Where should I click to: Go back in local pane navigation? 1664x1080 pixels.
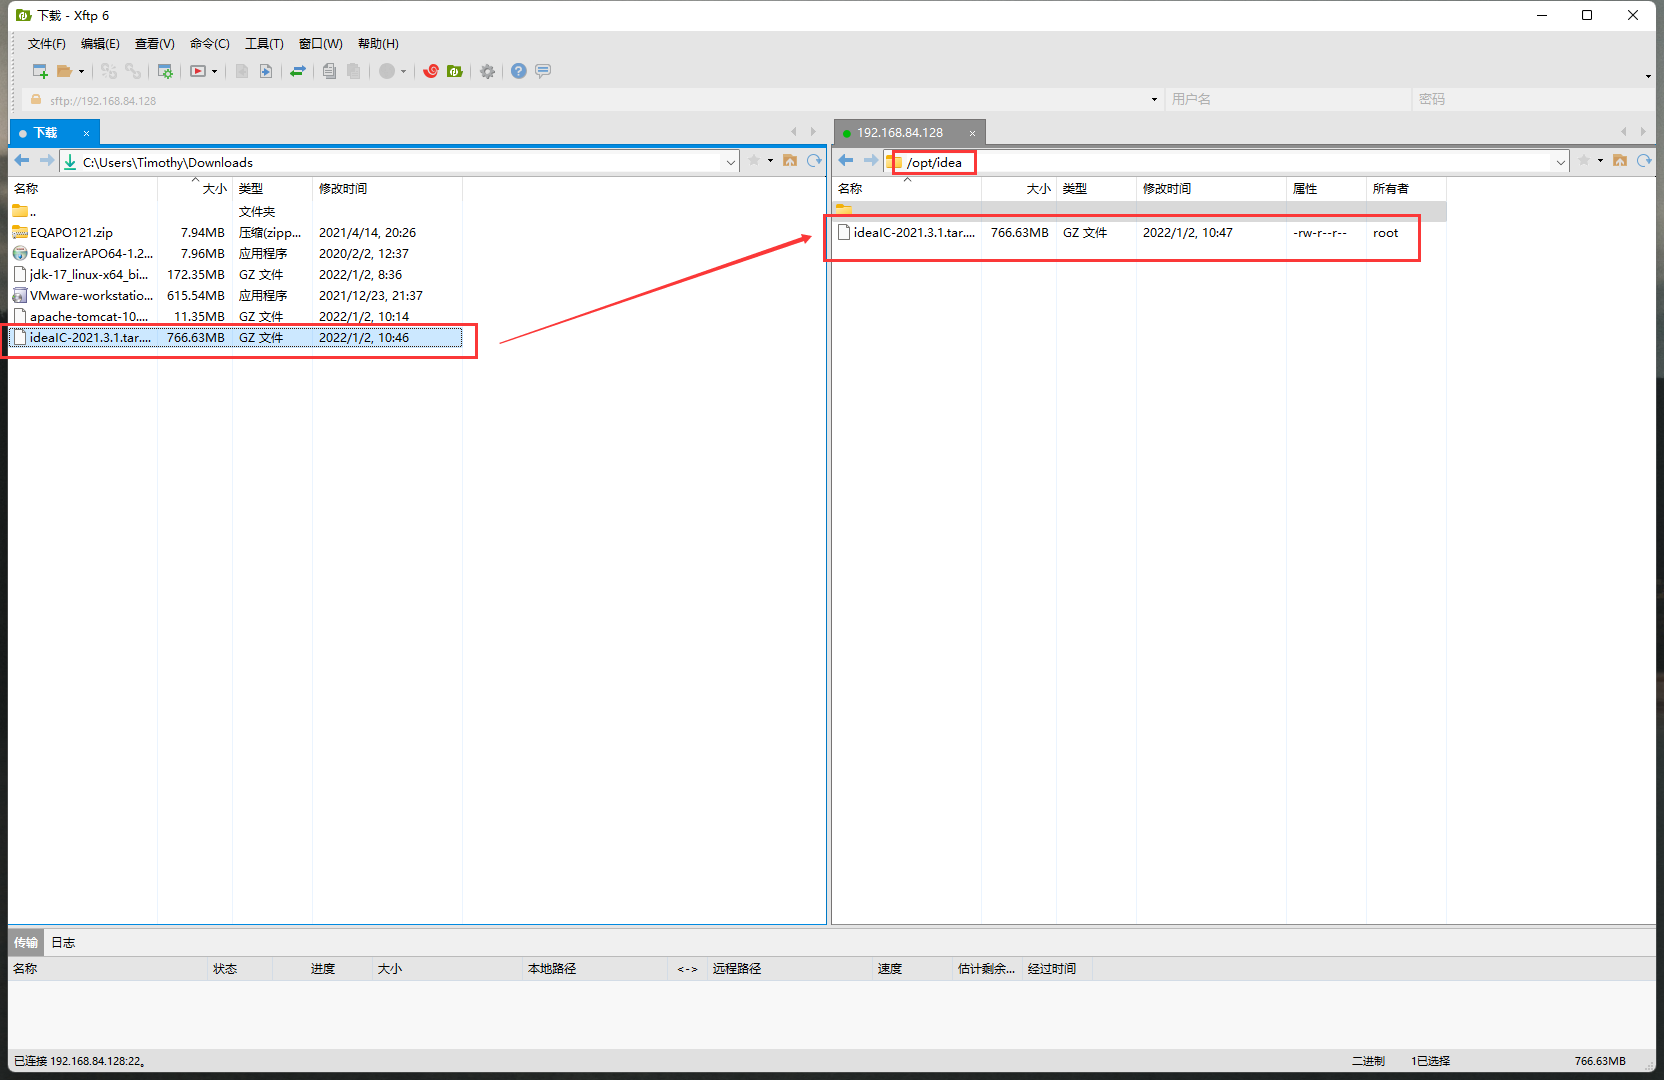(x=22, y=161)
